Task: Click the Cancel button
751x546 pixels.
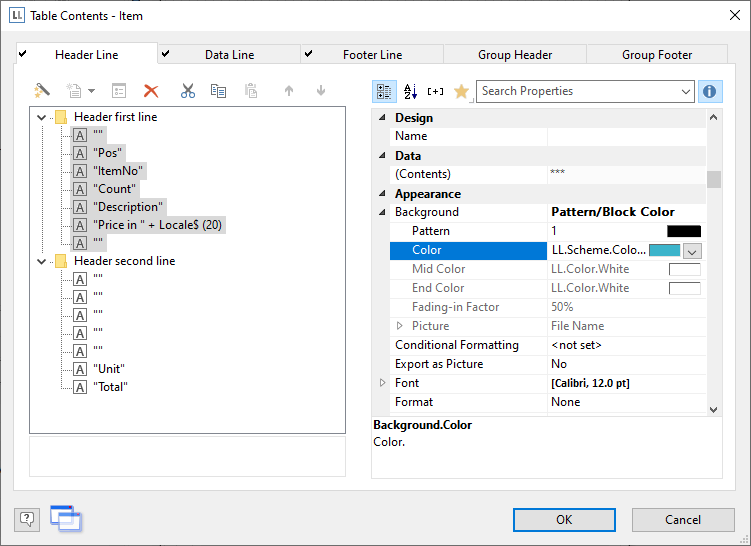Action: (x=682, y=519)
